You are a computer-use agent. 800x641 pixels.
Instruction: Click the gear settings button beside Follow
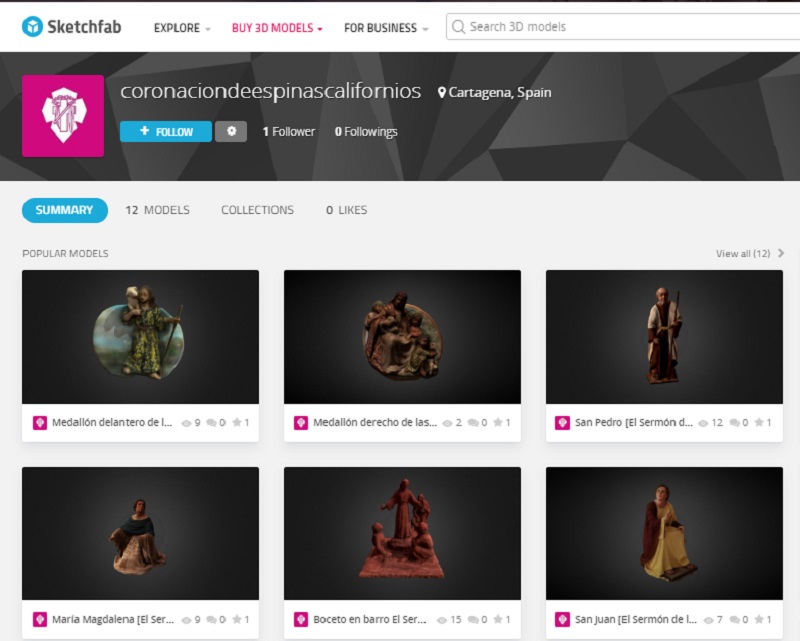coord(231,131)
